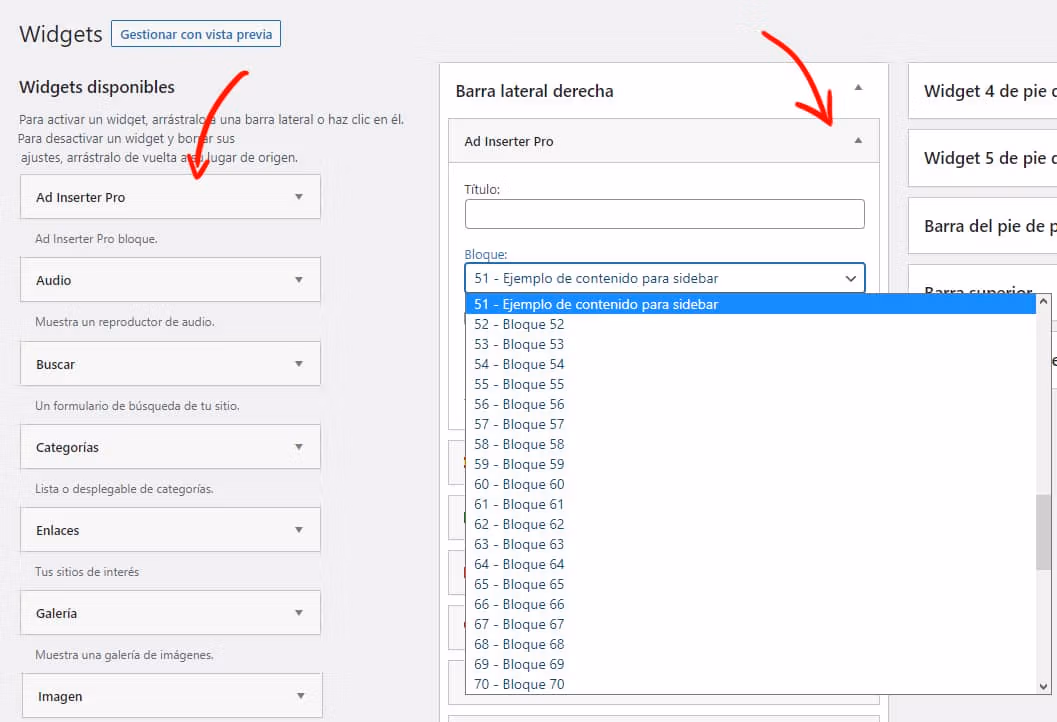Select option 52 - Bloque 52

click(x=750, y=324)
